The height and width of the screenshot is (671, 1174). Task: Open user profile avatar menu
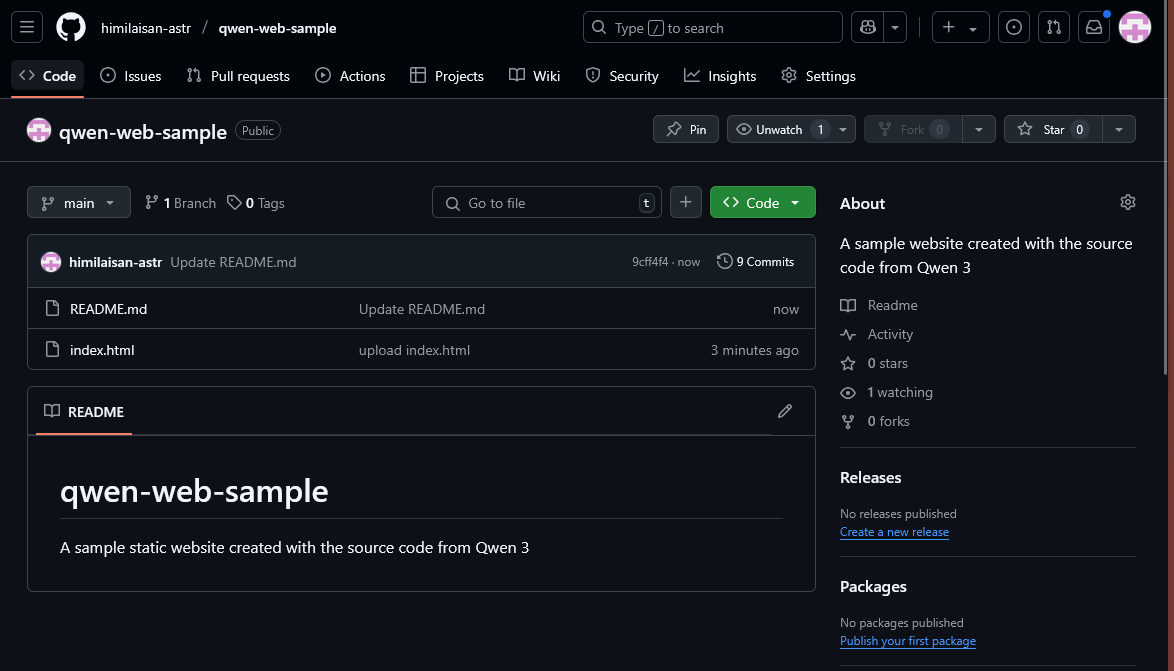pyautogui.click(x=1134, y=28)
